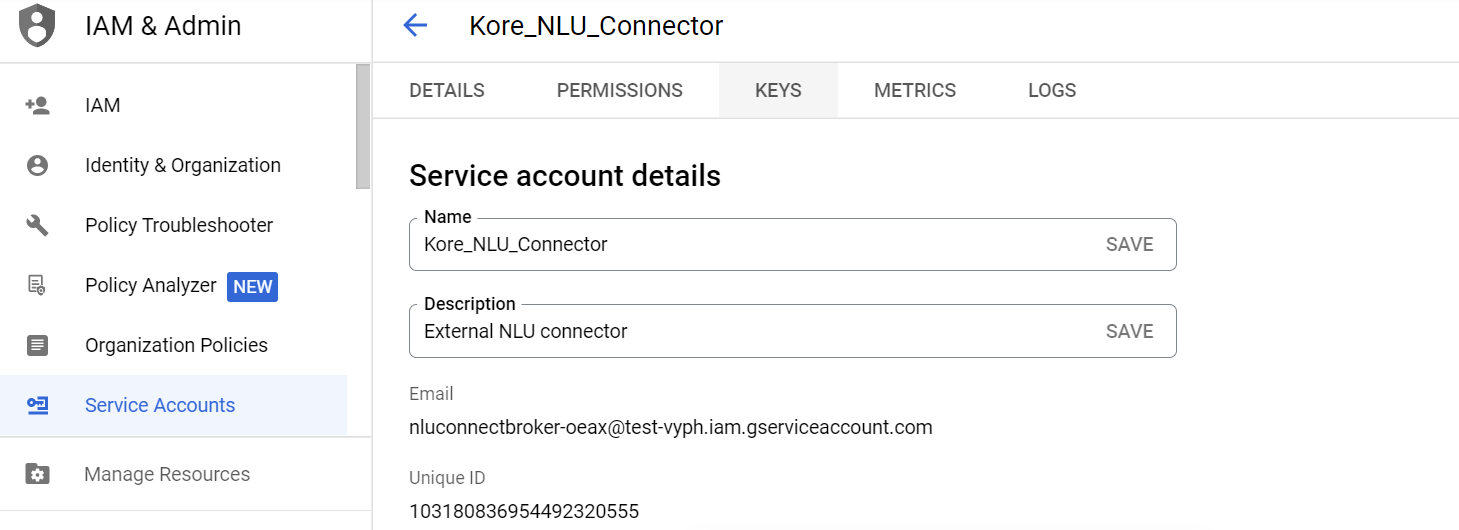The height and width of the screenshot is (530, 1459).
Task: Save the Description field
Action: point(1129,332)
